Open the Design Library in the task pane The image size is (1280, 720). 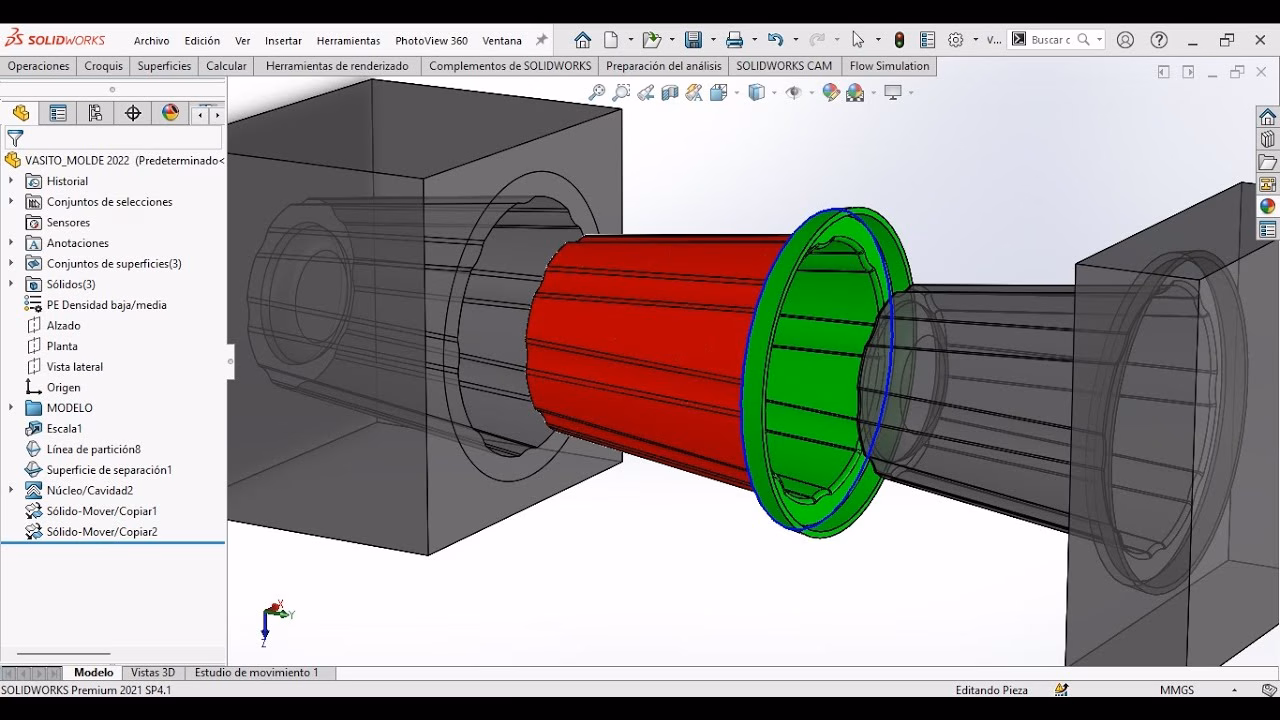click(1267, 139)
